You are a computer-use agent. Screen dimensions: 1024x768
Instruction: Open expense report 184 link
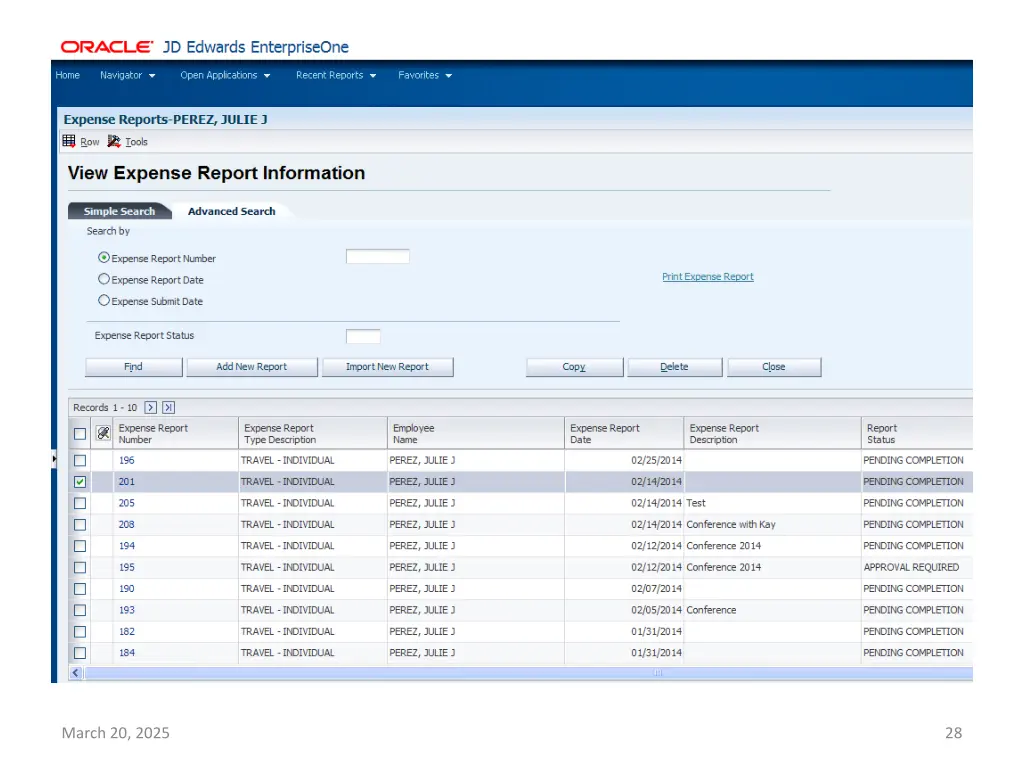(x=127, y=653)
